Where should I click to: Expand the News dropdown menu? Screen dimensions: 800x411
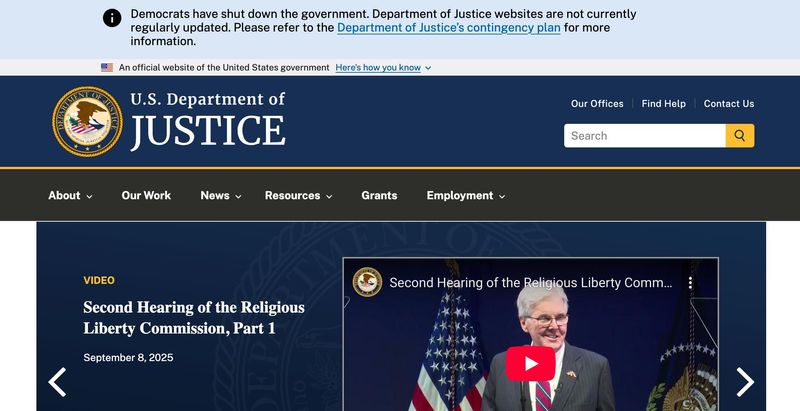pos(221,195)
